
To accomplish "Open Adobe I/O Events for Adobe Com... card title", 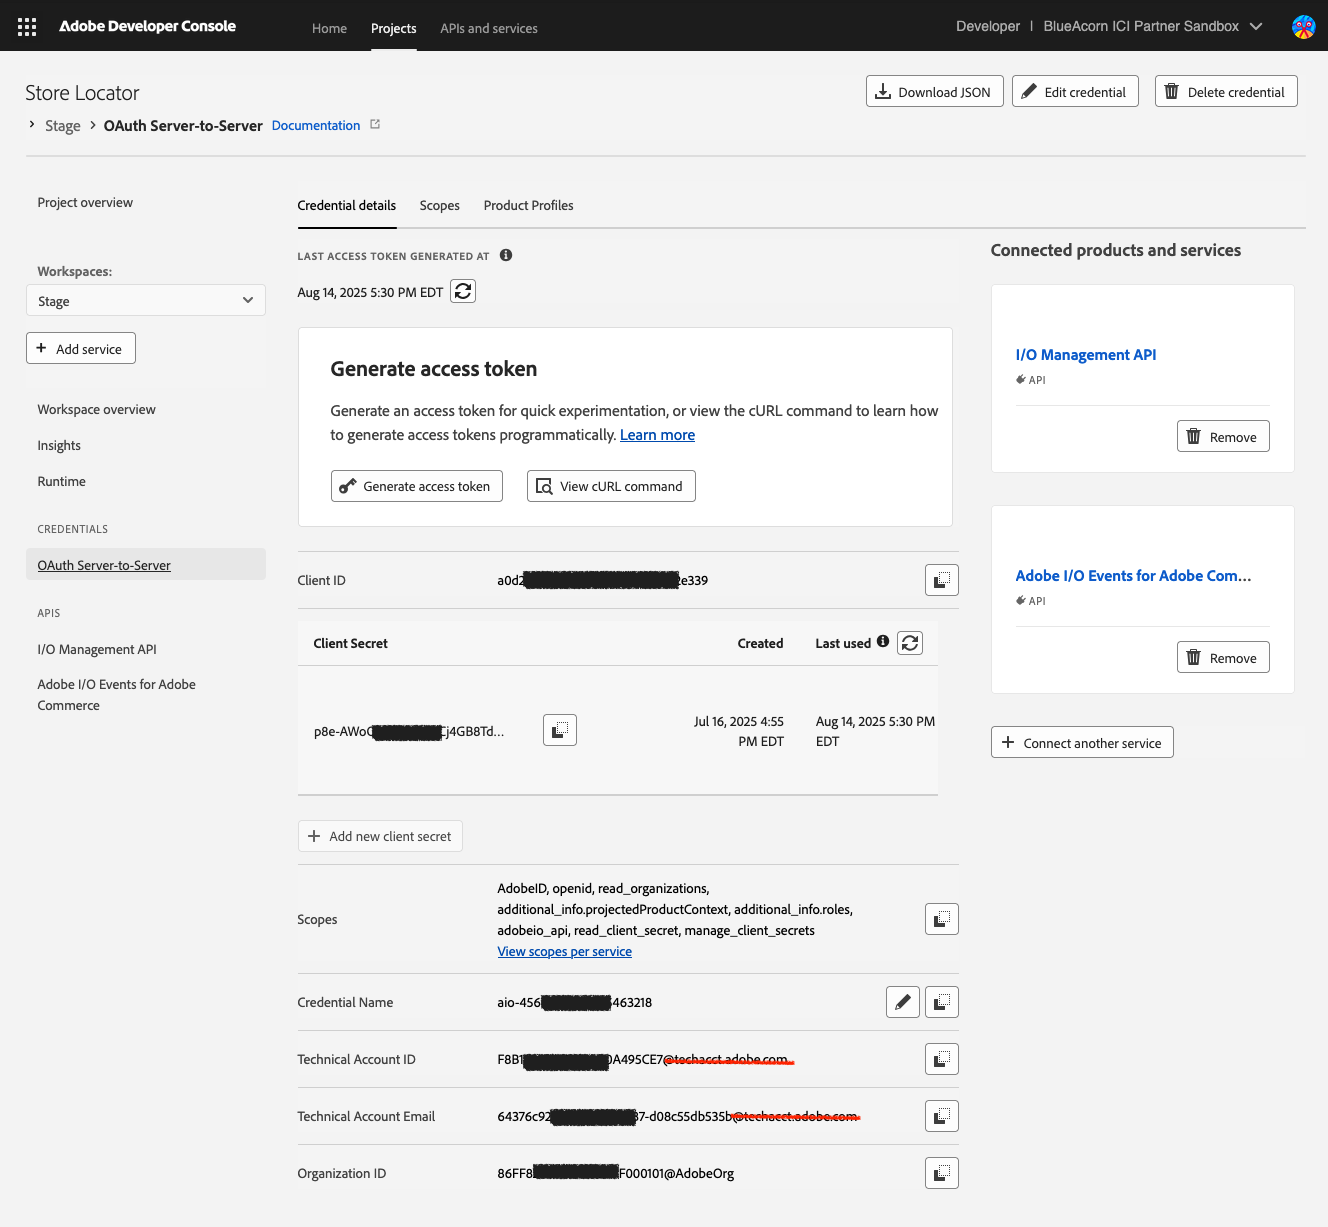I will [1133, 576].
